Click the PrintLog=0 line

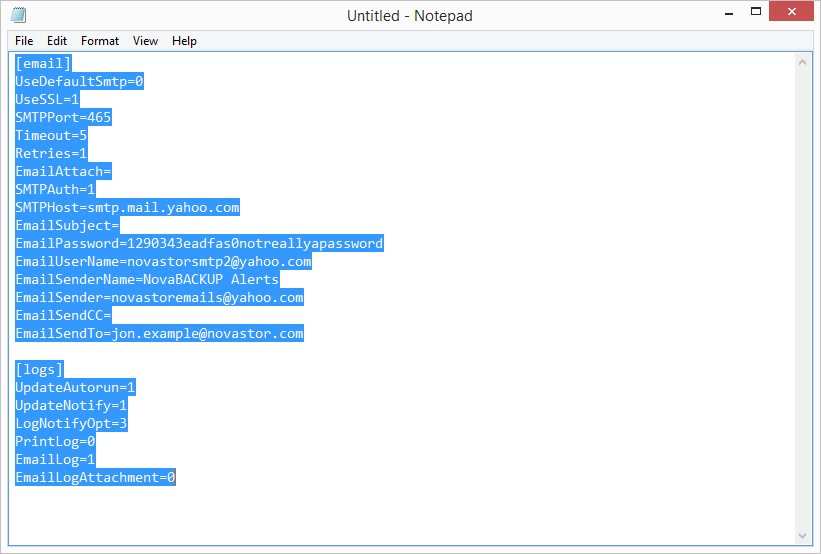56,441
